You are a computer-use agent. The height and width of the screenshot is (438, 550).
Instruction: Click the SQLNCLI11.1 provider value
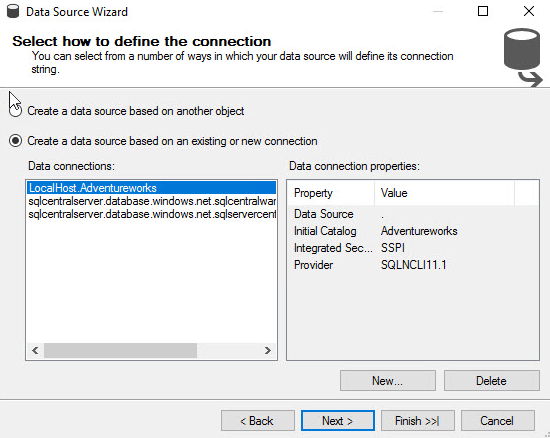point(414,265)
